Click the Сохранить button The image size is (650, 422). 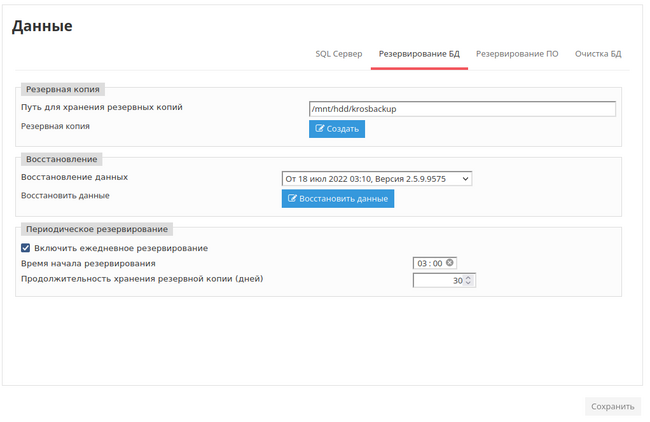click(612, 406)
